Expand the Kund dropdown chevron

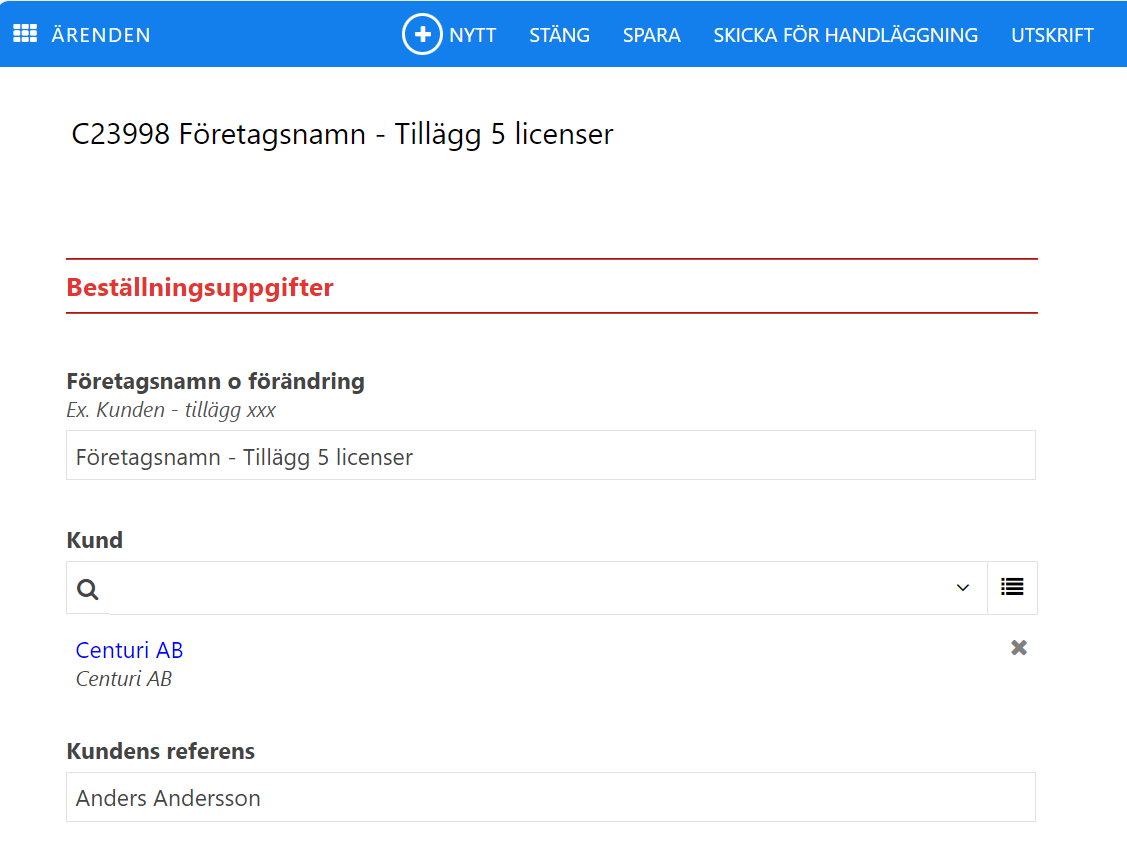pos(962,588)
